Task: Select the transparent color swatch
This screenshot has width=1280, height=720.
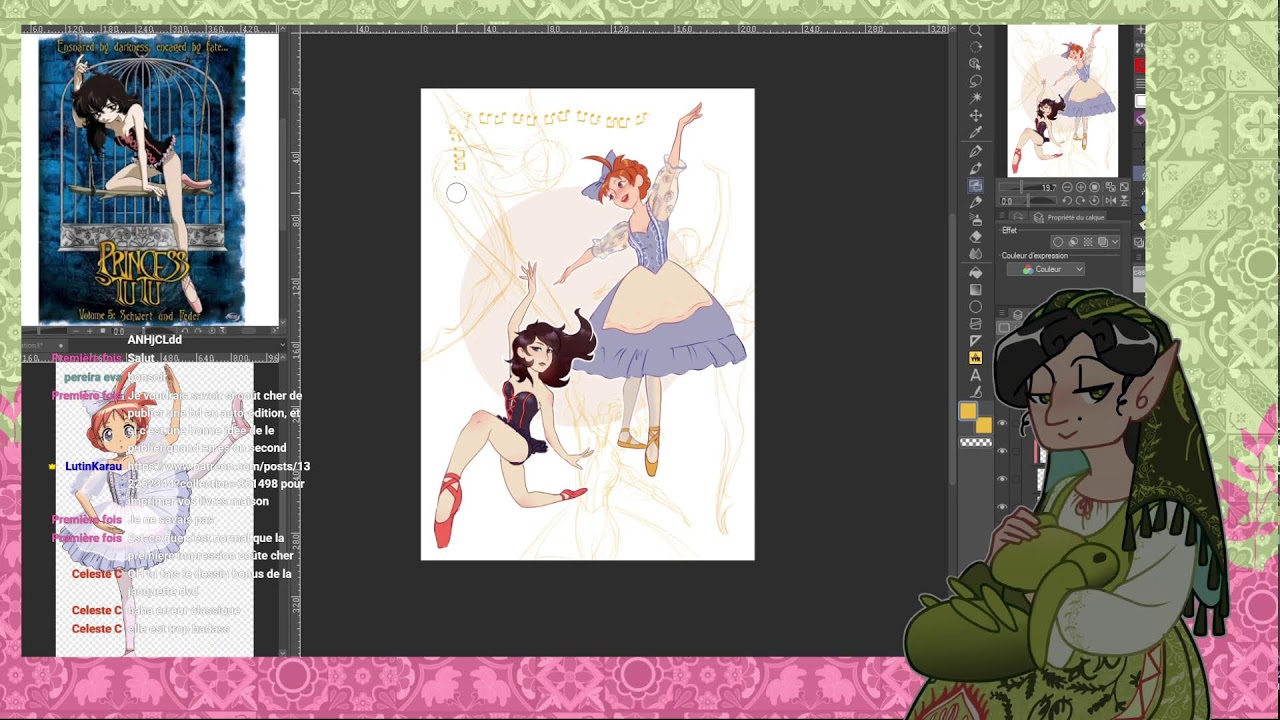Action: point(976,442)
